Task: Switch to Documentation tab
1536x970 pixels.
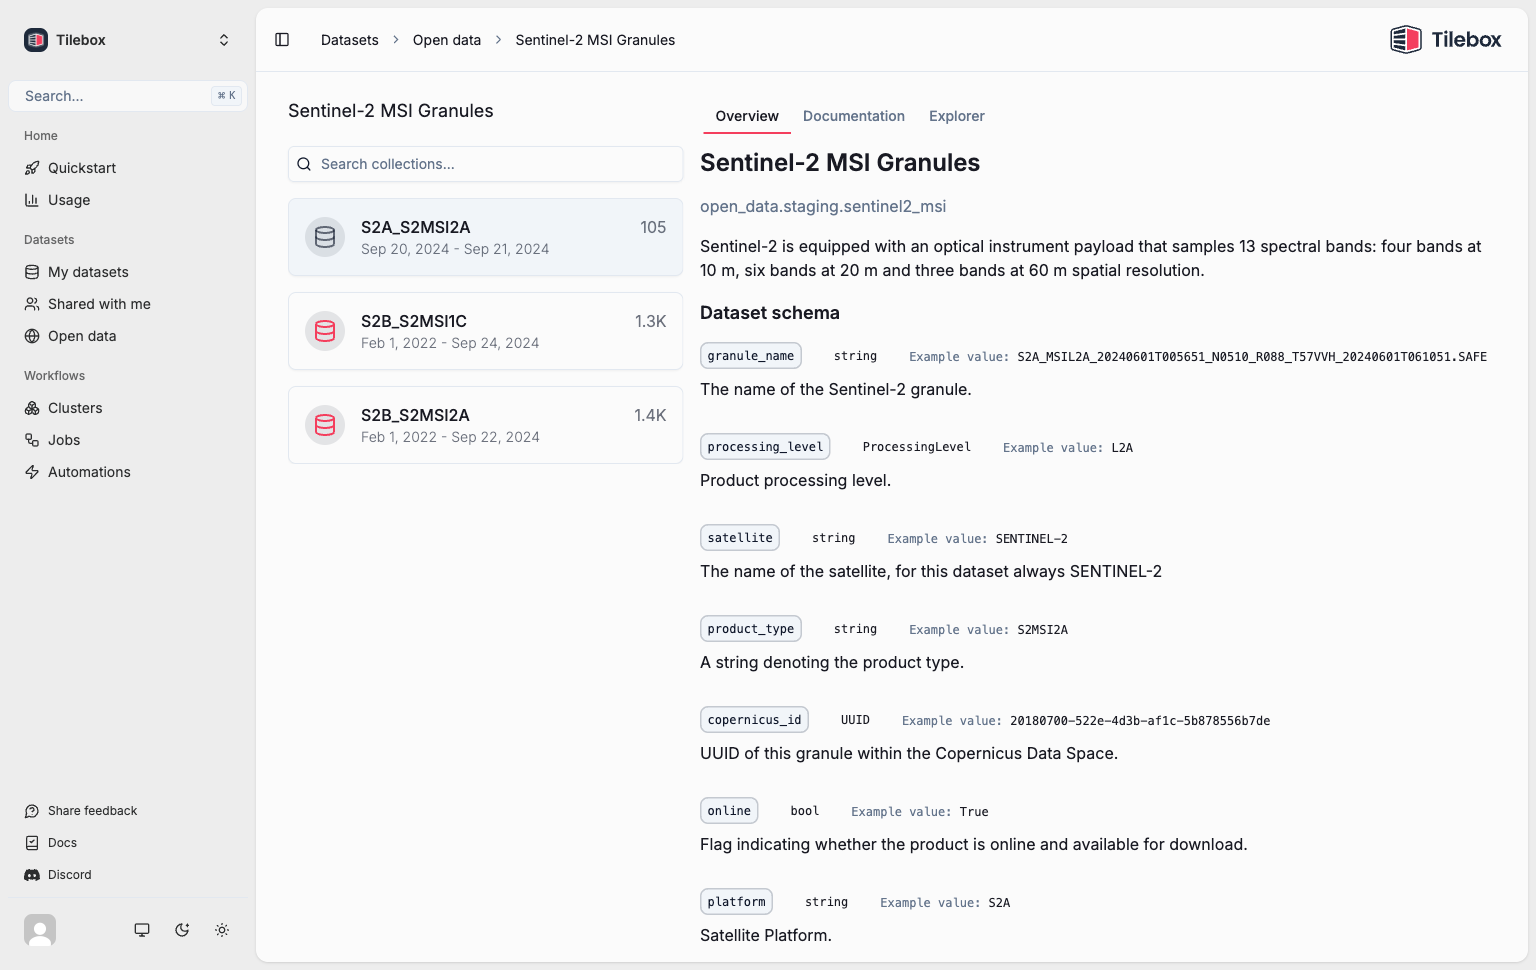Action: point(854,116)
